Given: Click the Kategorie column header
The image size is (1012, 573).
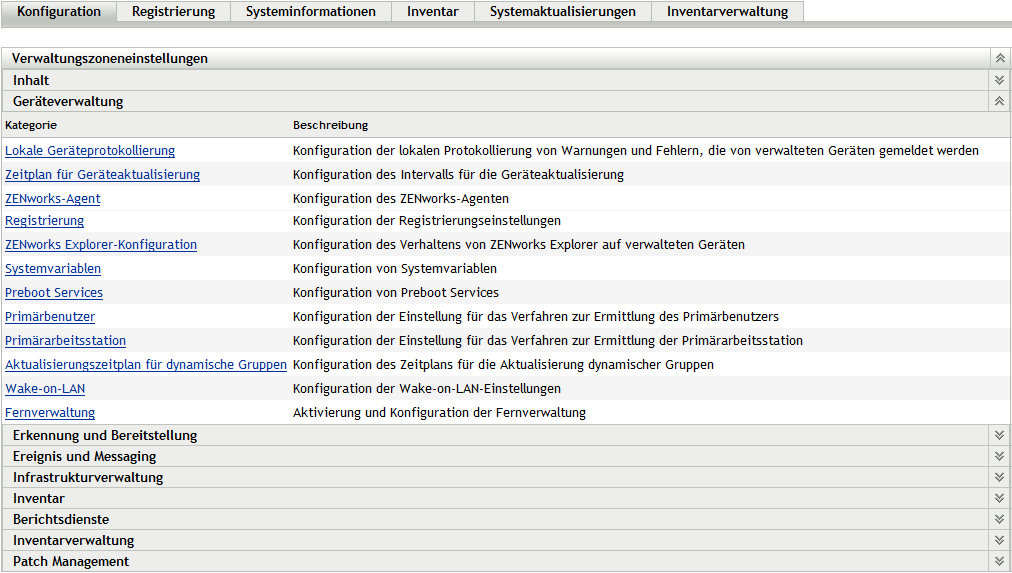Looking at the screenshot, I should 31,125.
